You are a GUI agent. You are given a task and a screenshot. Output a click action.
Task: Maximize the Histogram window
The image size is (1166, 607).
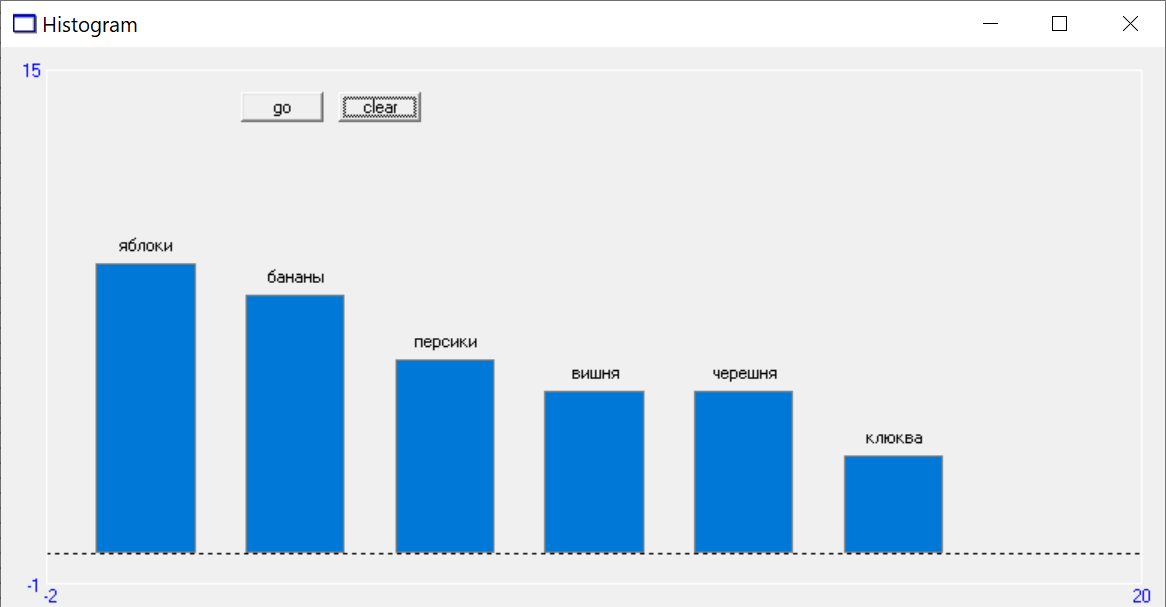(1060, 25)
